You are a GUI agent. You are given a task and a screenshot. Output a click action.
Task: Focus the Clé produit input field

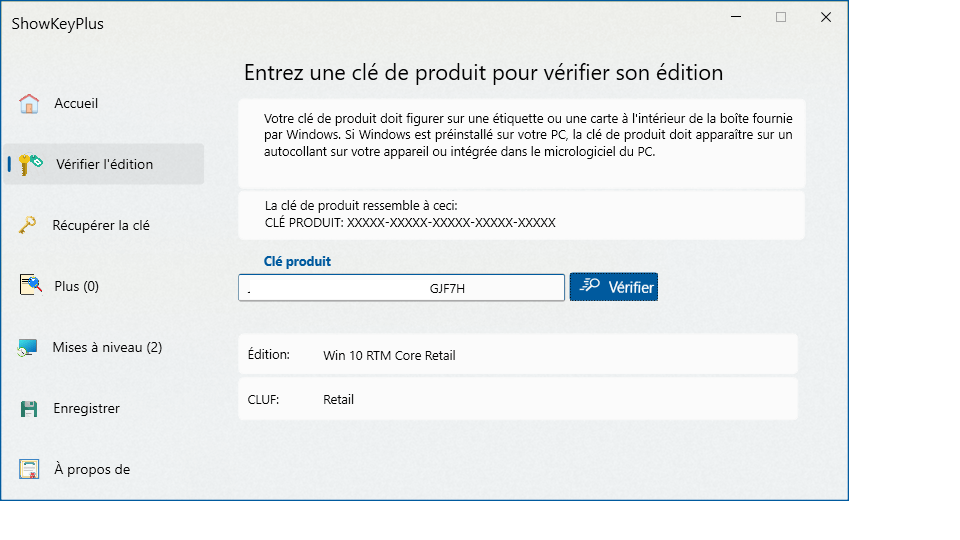pos(402,288)
